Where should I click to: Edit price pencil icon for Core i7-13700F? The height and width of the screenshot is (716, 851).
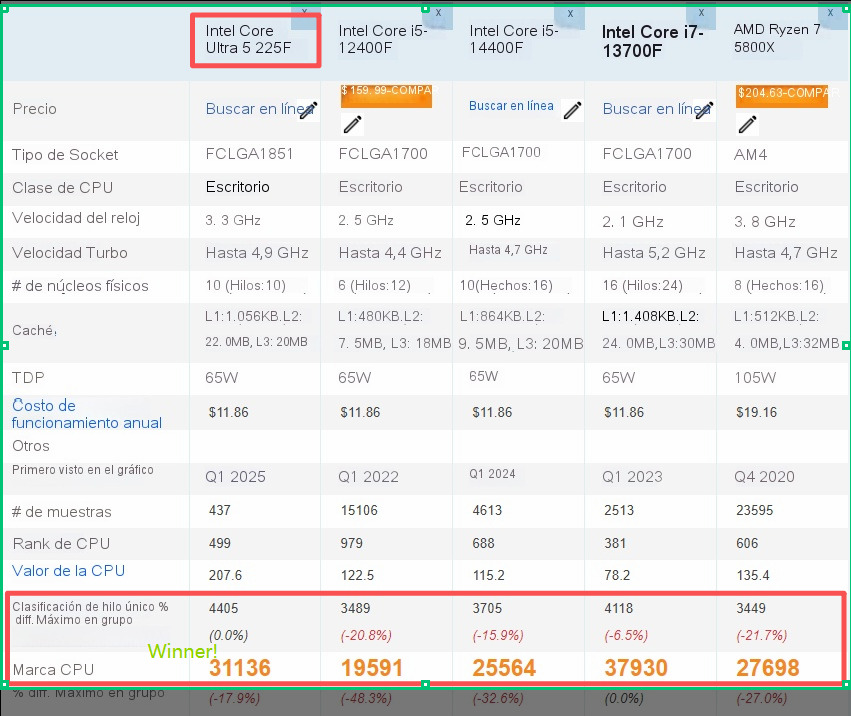pos(704,110)
